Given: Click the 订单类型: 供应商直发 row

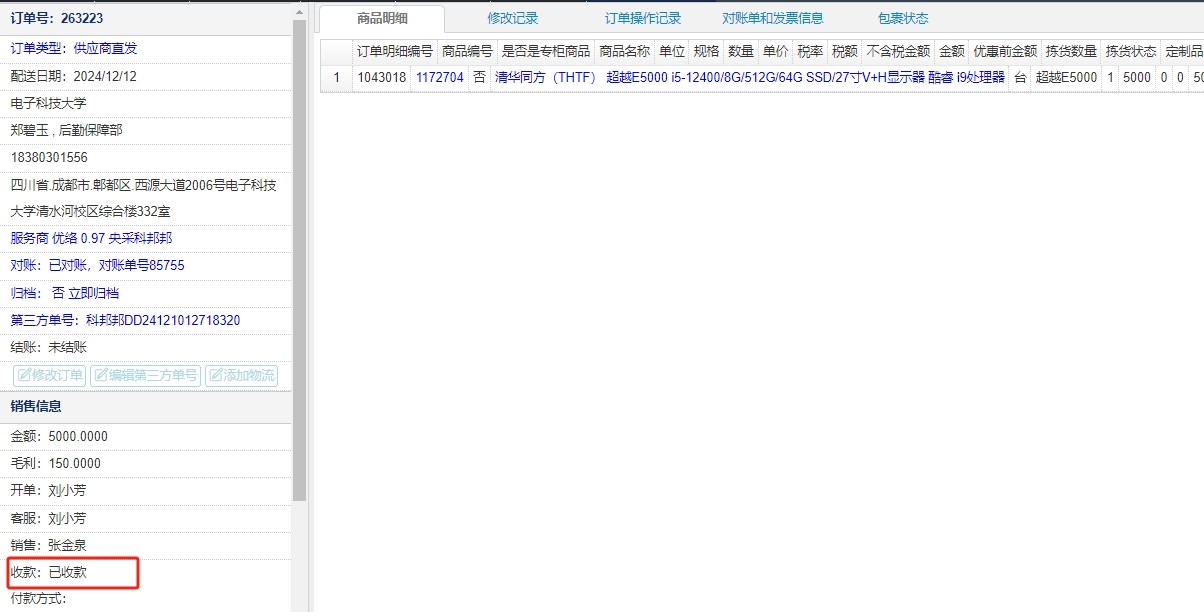Looking at the screenshot, I should [x=146, y=48].
